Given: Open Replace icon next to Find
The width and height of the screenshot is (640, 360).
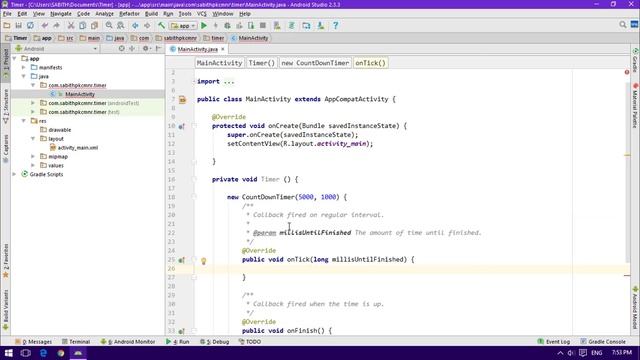Looking at the screenshot, I should pos(121,25).
